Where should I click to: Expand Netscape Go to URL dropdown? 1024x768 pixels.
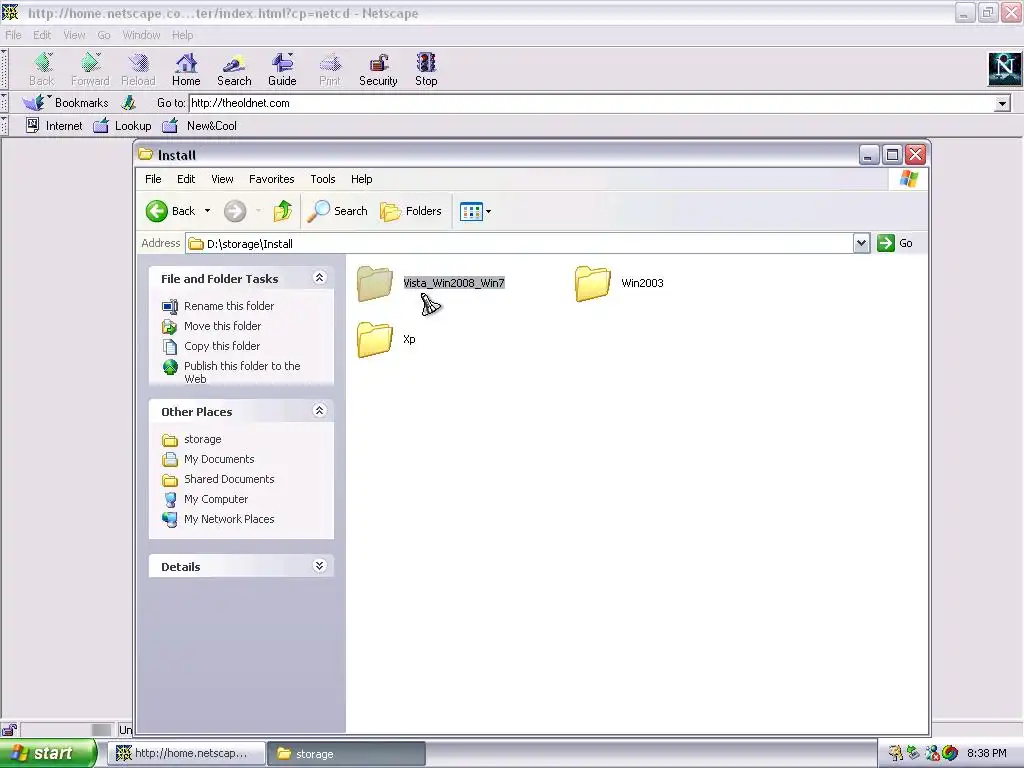(1002, 103)
